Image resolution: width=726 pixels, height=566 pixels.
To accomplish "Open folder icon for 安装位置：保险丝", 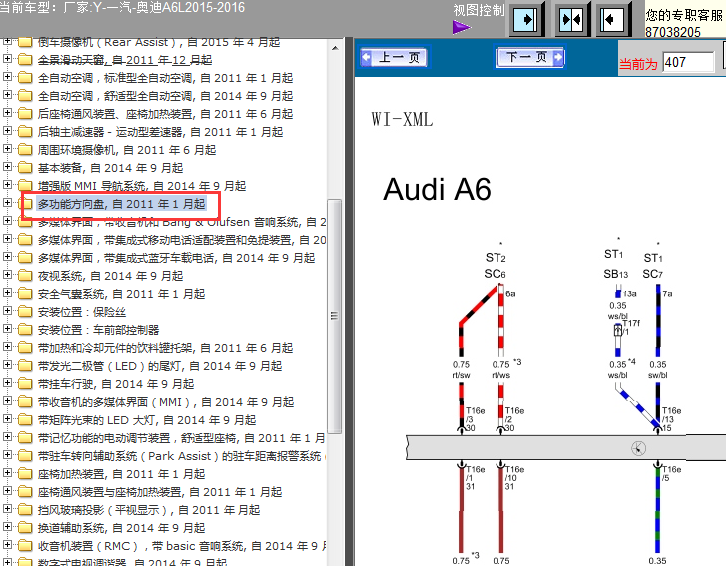I will point(25,312).
